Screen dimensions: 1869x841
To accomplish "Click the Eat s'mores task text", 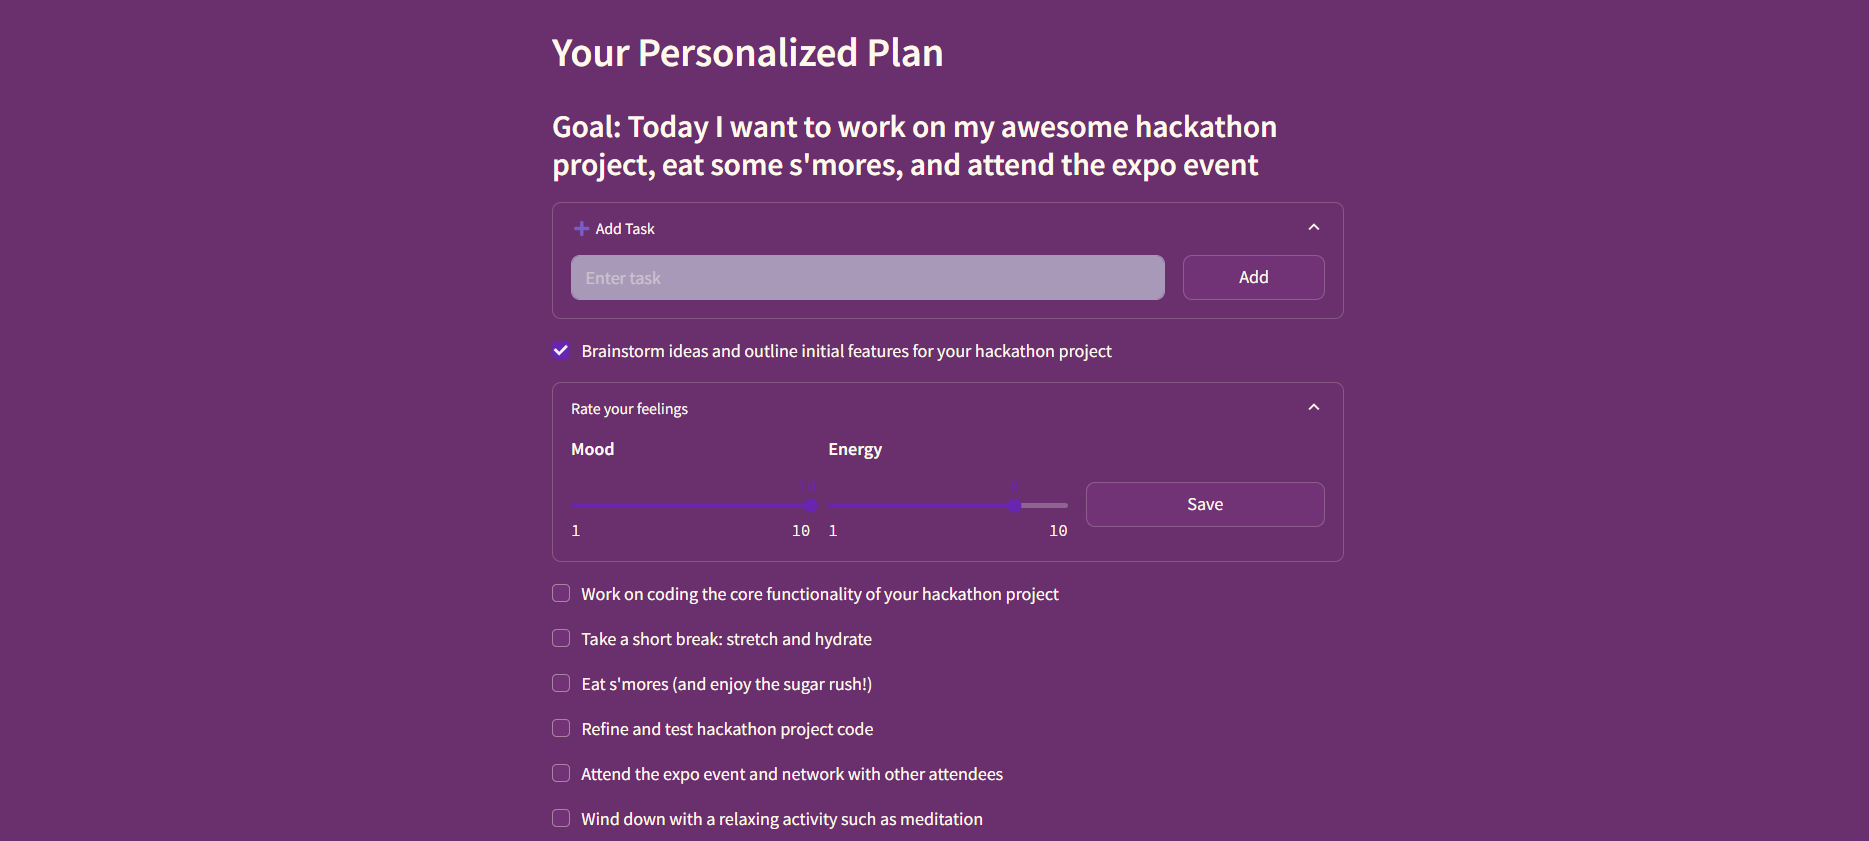I will pos(726,684).
